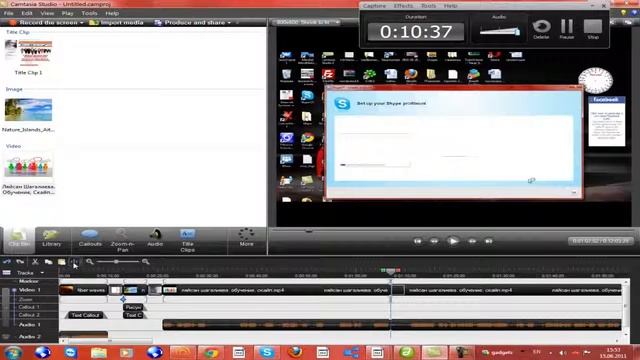Screen dimensions: 640x360
Task: Open the Callouts tab
Action: (x=90, y=239)
